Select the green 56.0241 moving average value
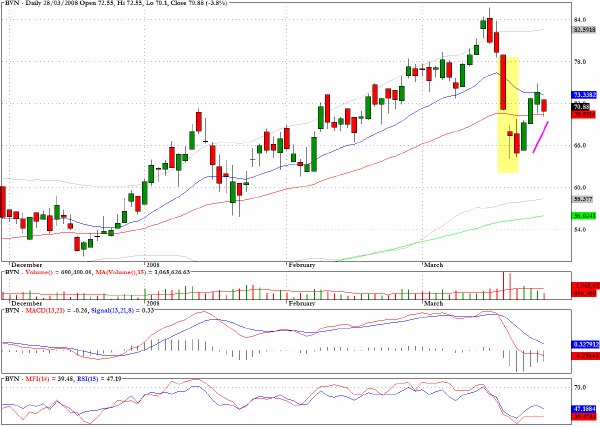This screenshot has width=600, height=427. point(584,216)
